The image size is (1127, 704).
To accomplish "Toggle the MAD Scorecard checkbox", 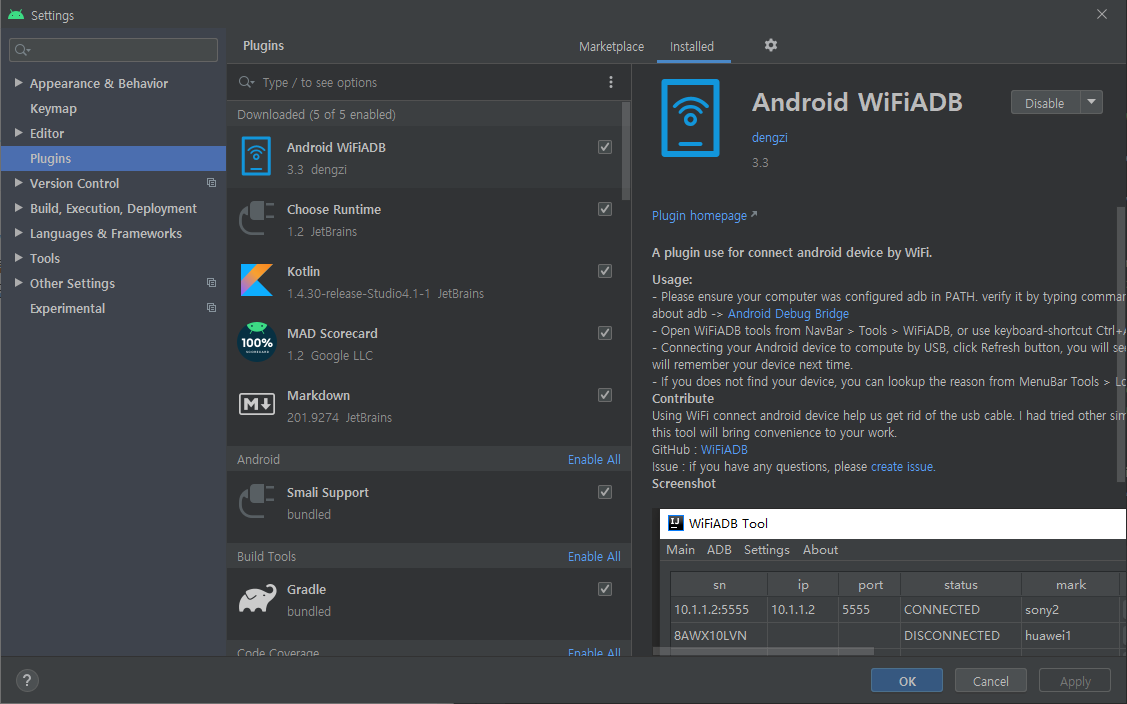I will (605, 333).
